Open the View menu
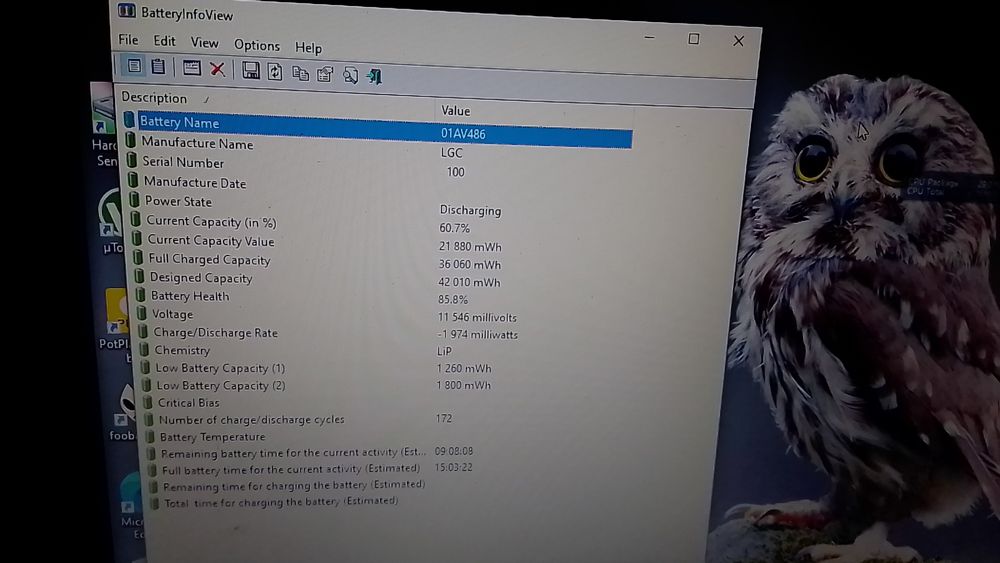This screenshot has height=563, width=1000. (205, 43)
